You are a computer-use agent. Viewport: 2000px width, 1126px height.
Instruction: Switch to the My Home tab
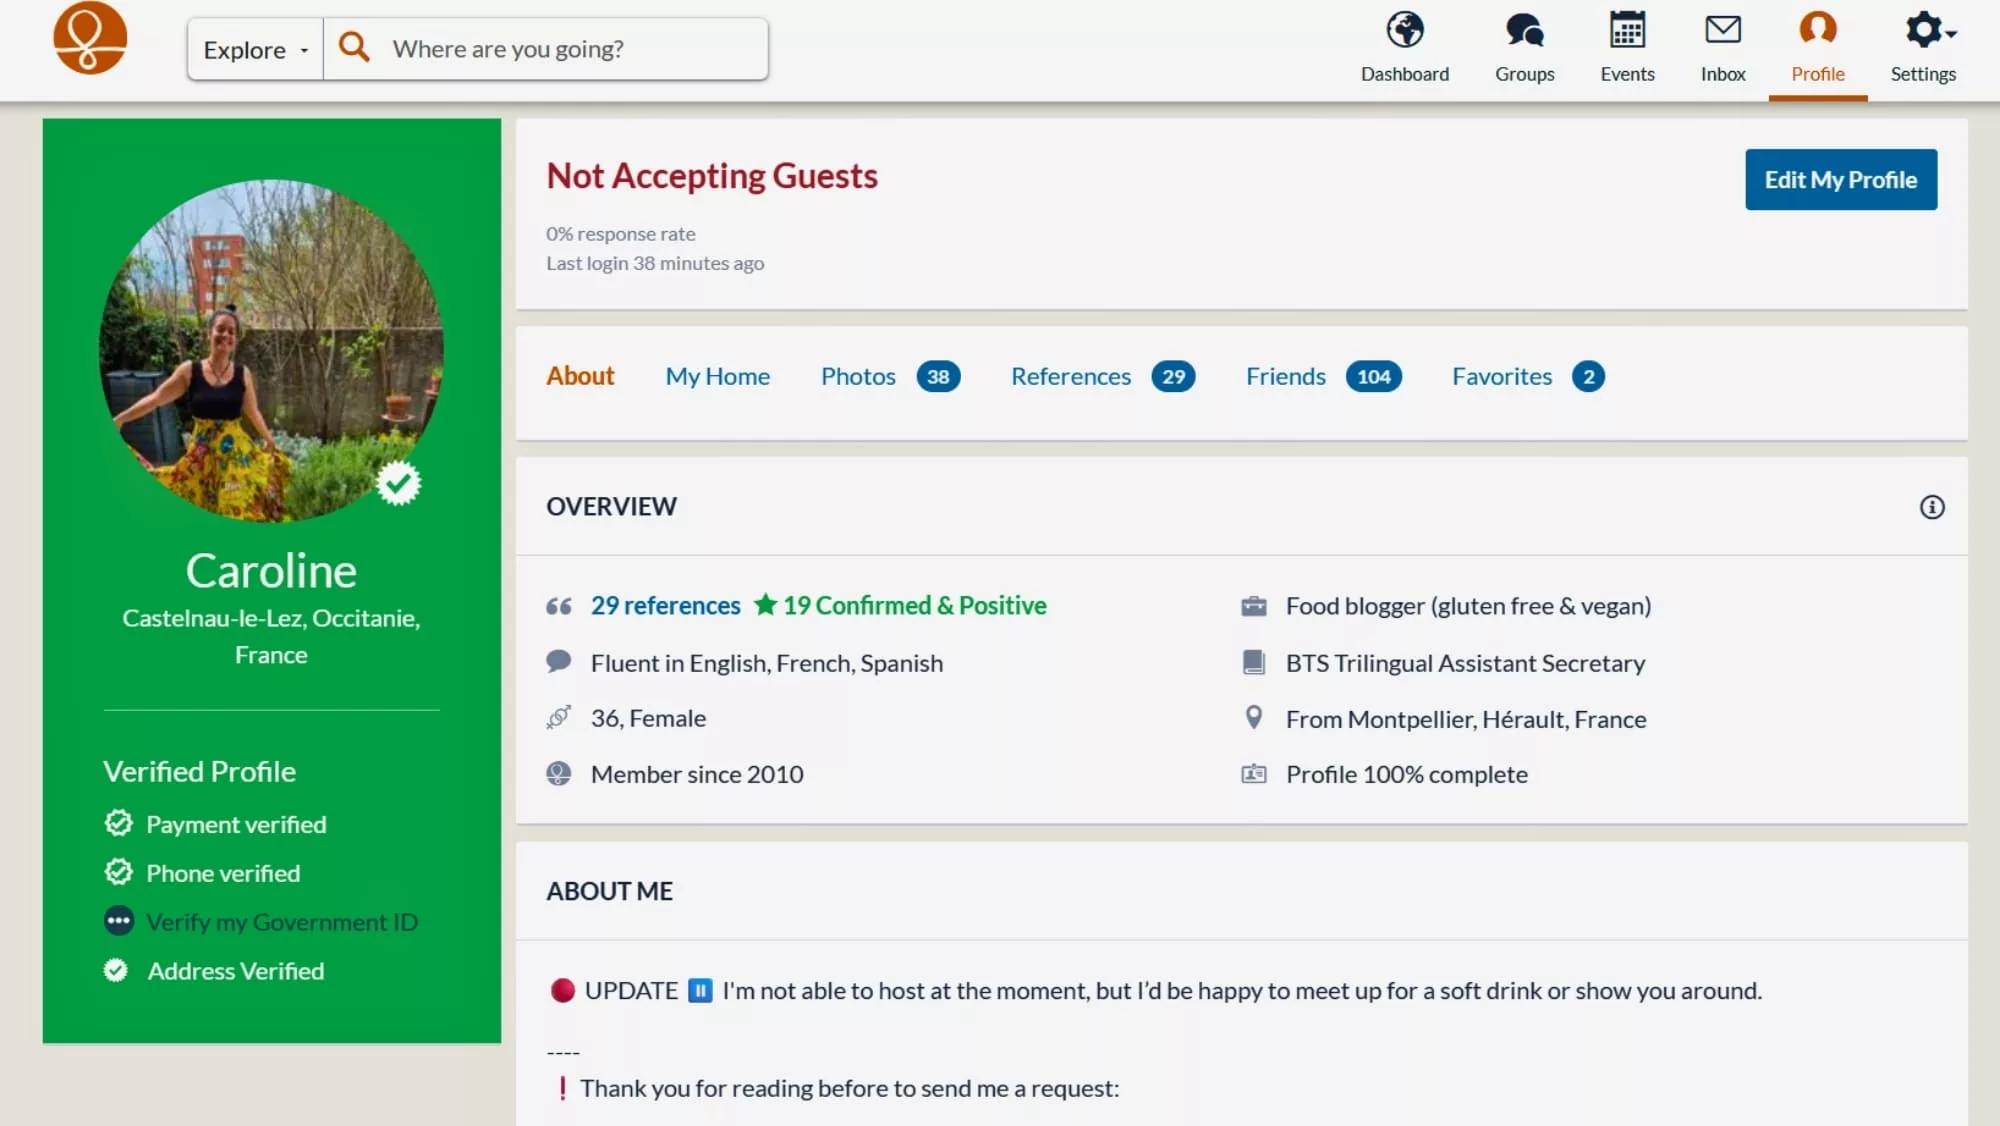click(717, 376)
